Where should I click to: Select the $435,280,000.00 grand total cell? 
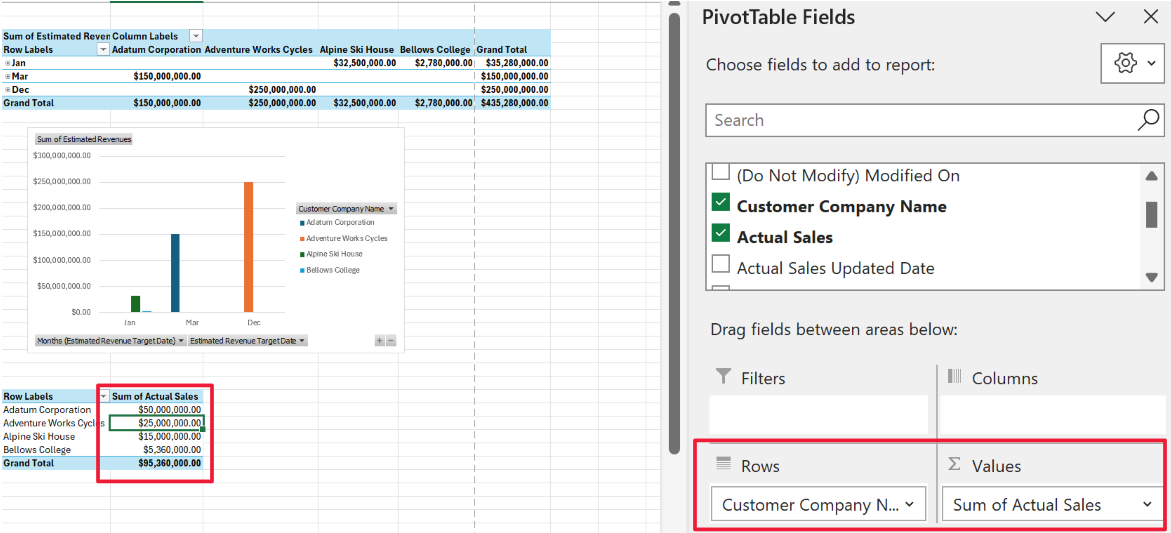pyautogui.click(x=512, y=104)
